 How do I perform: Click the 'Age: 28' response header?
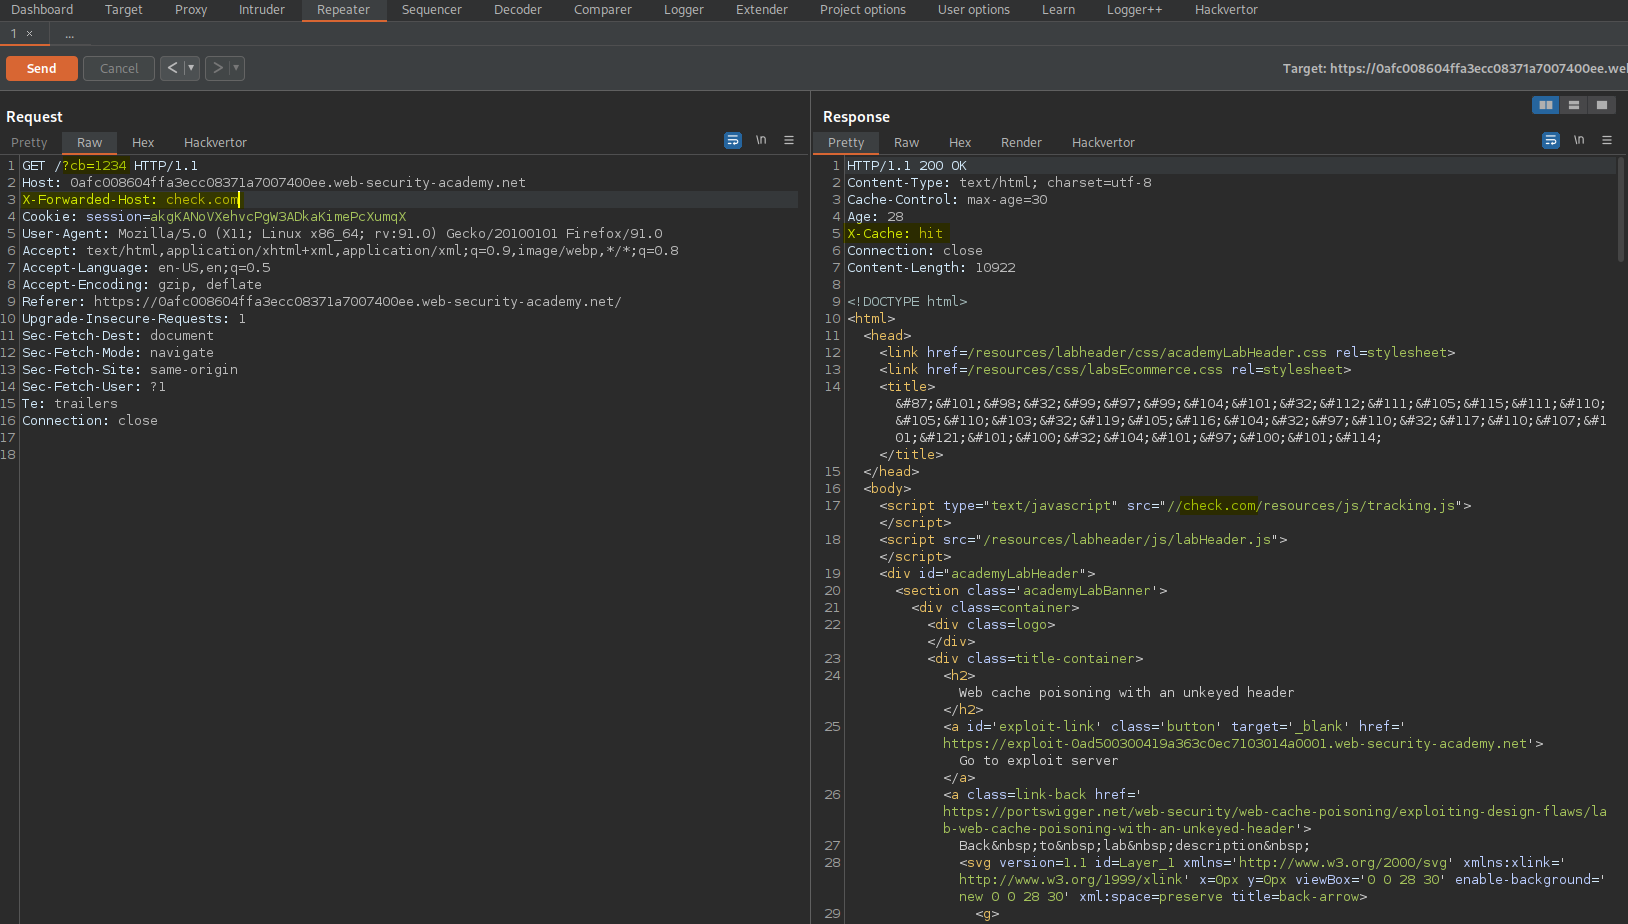coord(875,217)
